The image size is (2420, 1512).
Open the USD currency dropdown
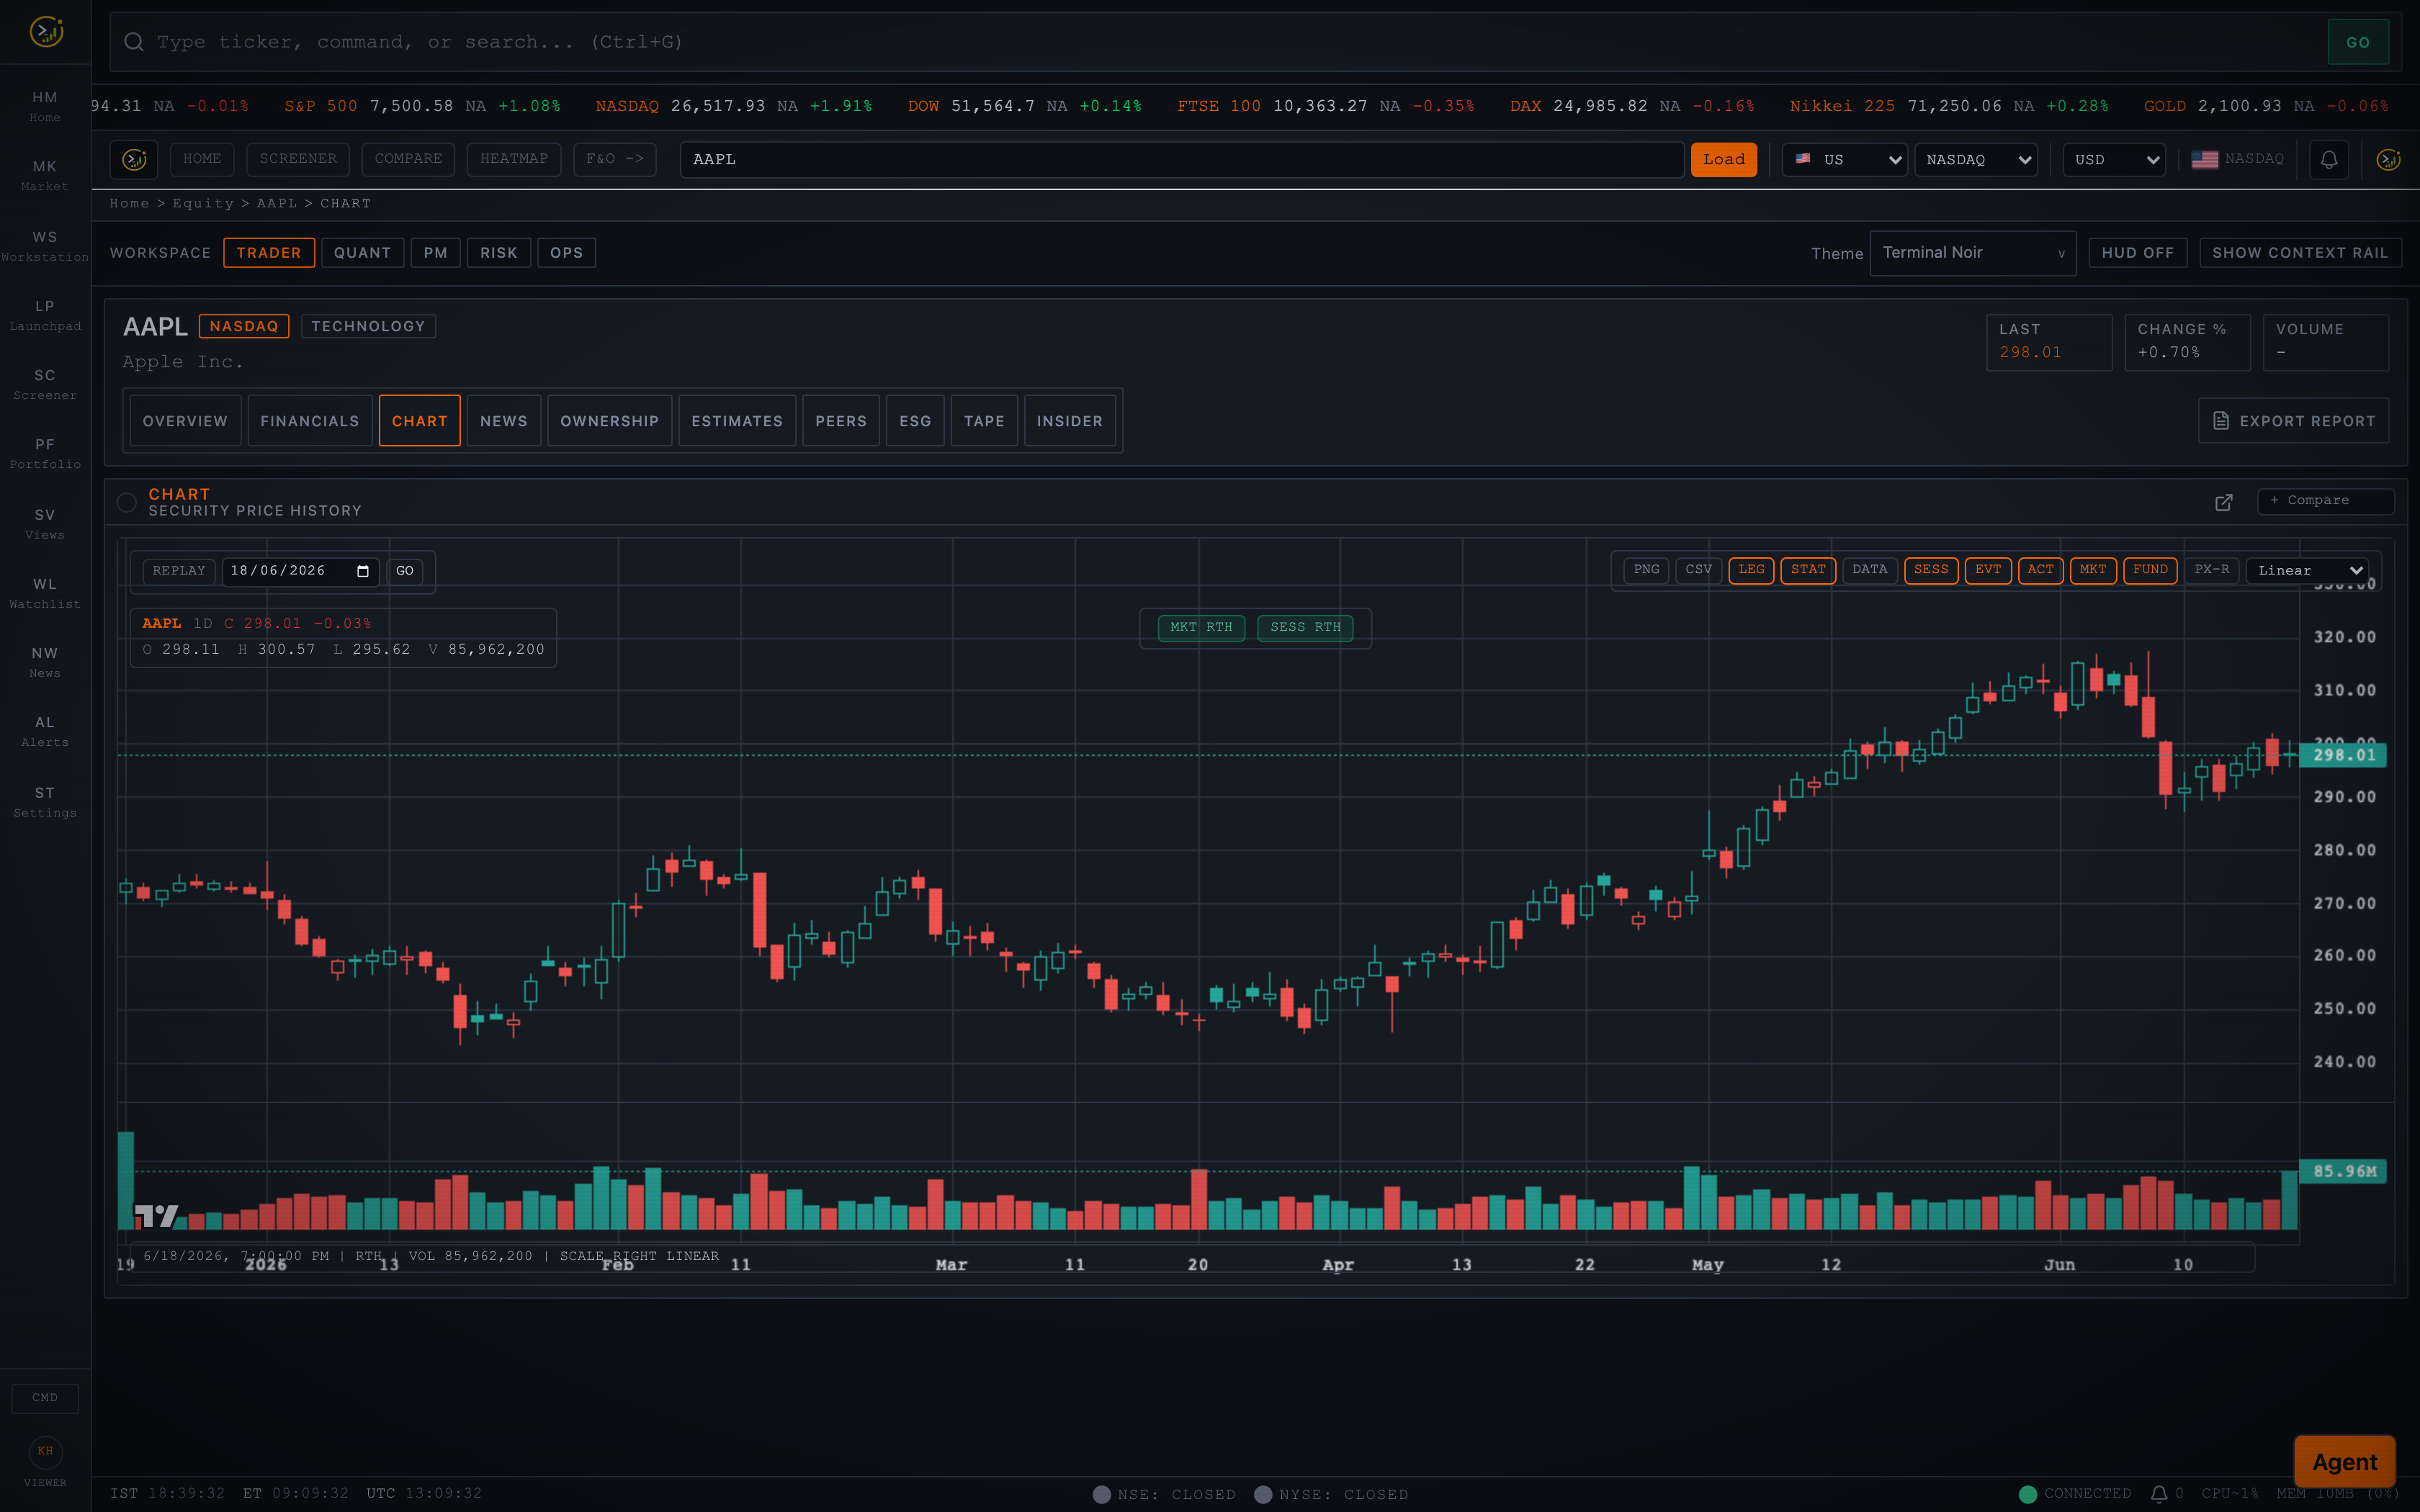[x=2114, y=160]
